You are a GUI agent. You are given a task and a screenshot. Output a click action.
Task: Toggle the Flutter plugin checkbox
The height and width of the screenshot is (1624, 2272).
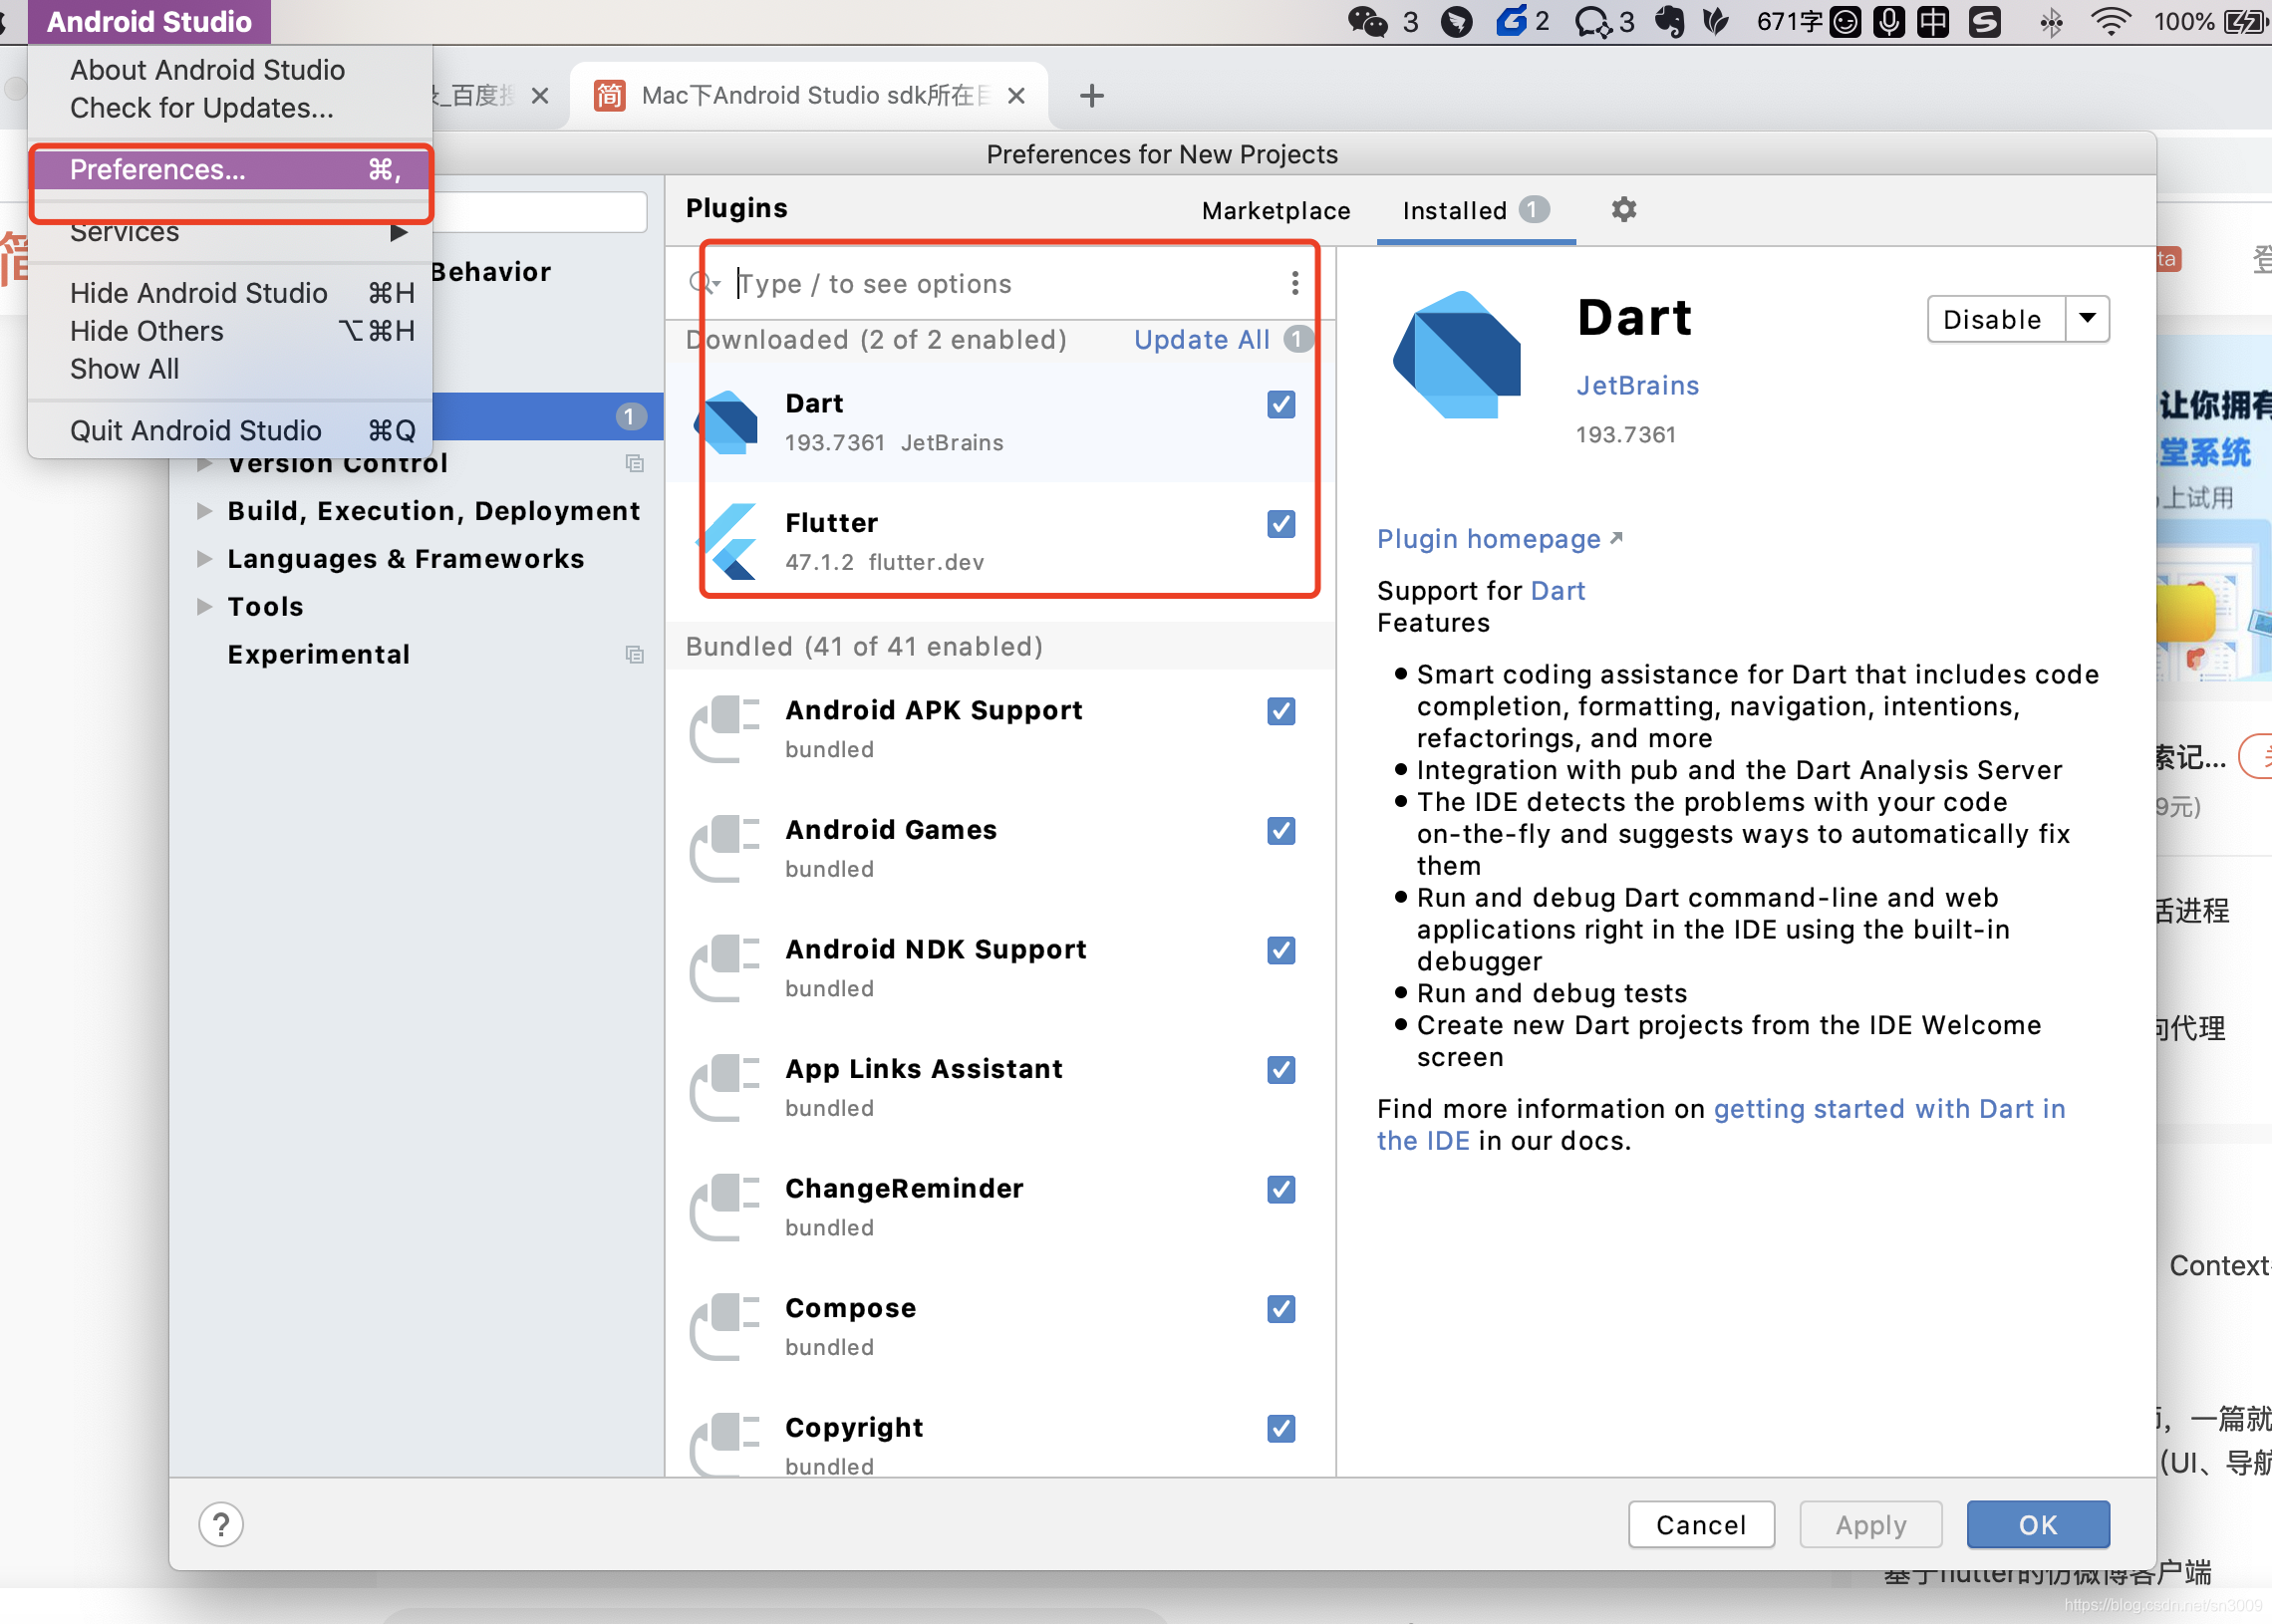coord(1281,524)
